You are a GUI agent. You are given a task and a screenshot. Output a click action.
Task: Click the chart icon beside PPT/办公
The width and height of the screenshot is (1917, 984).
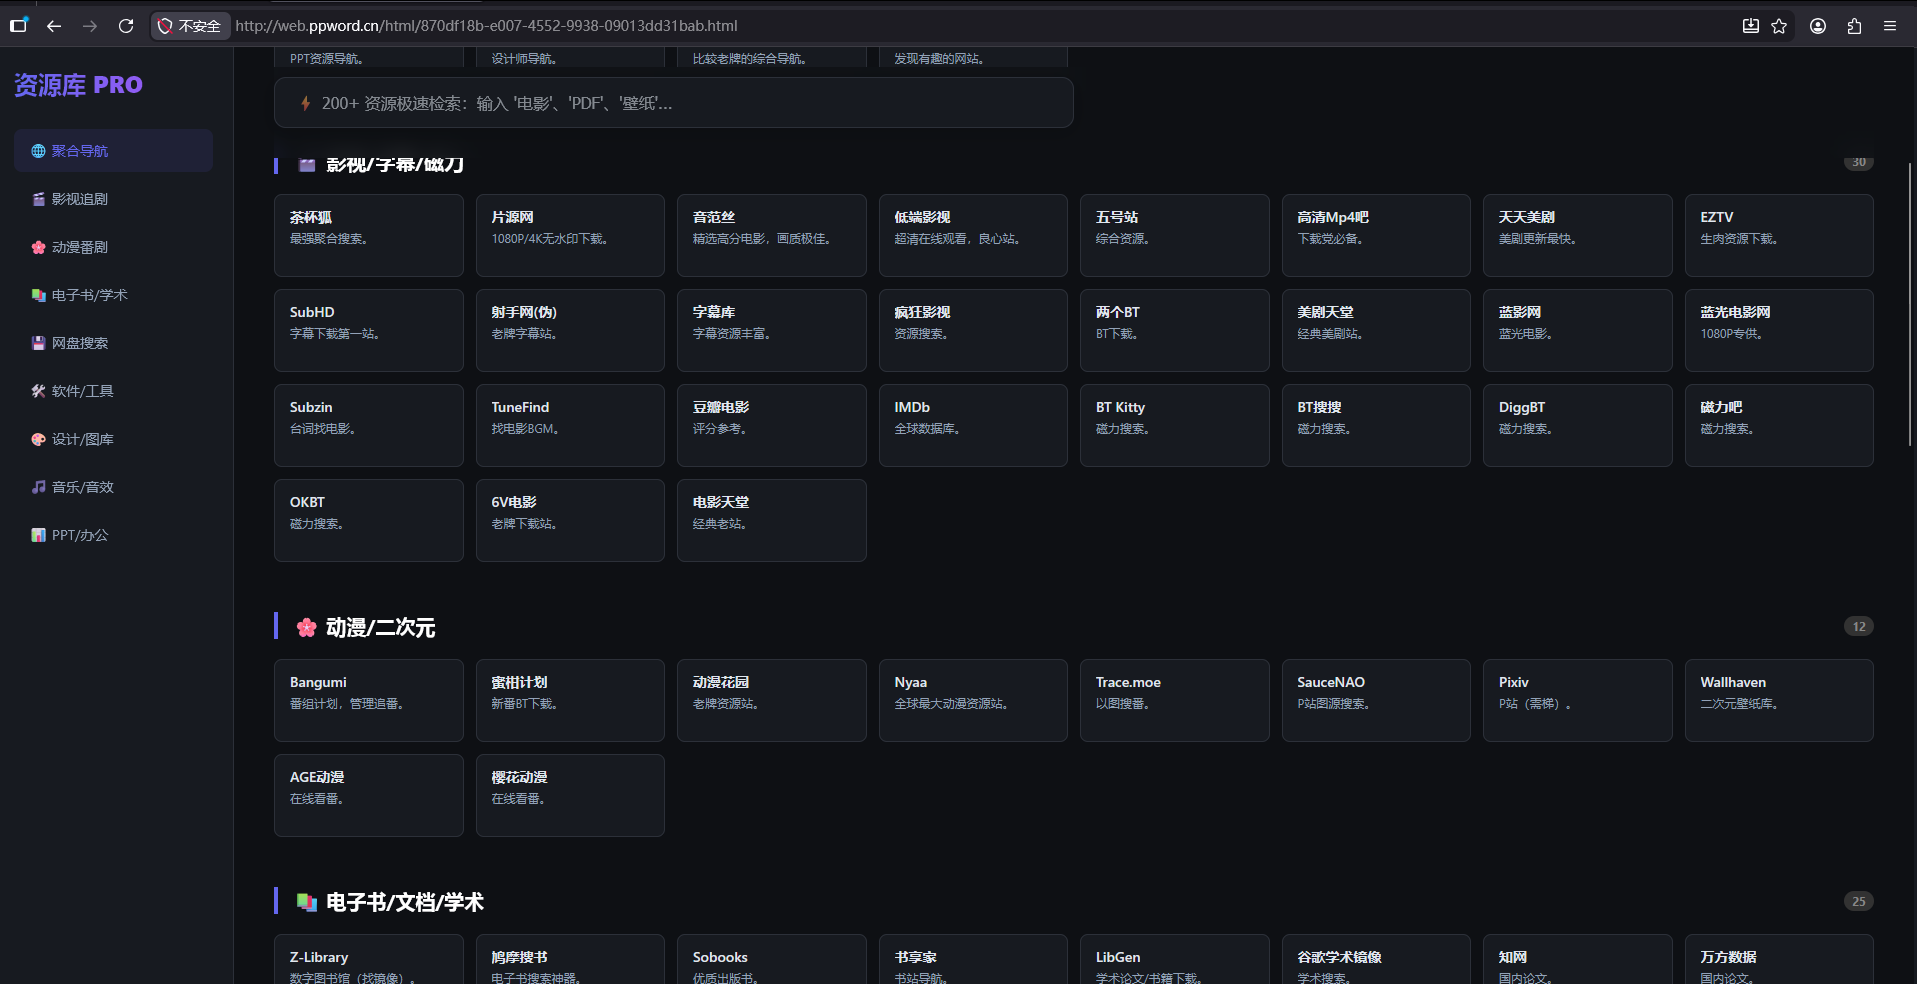[38, 535]
